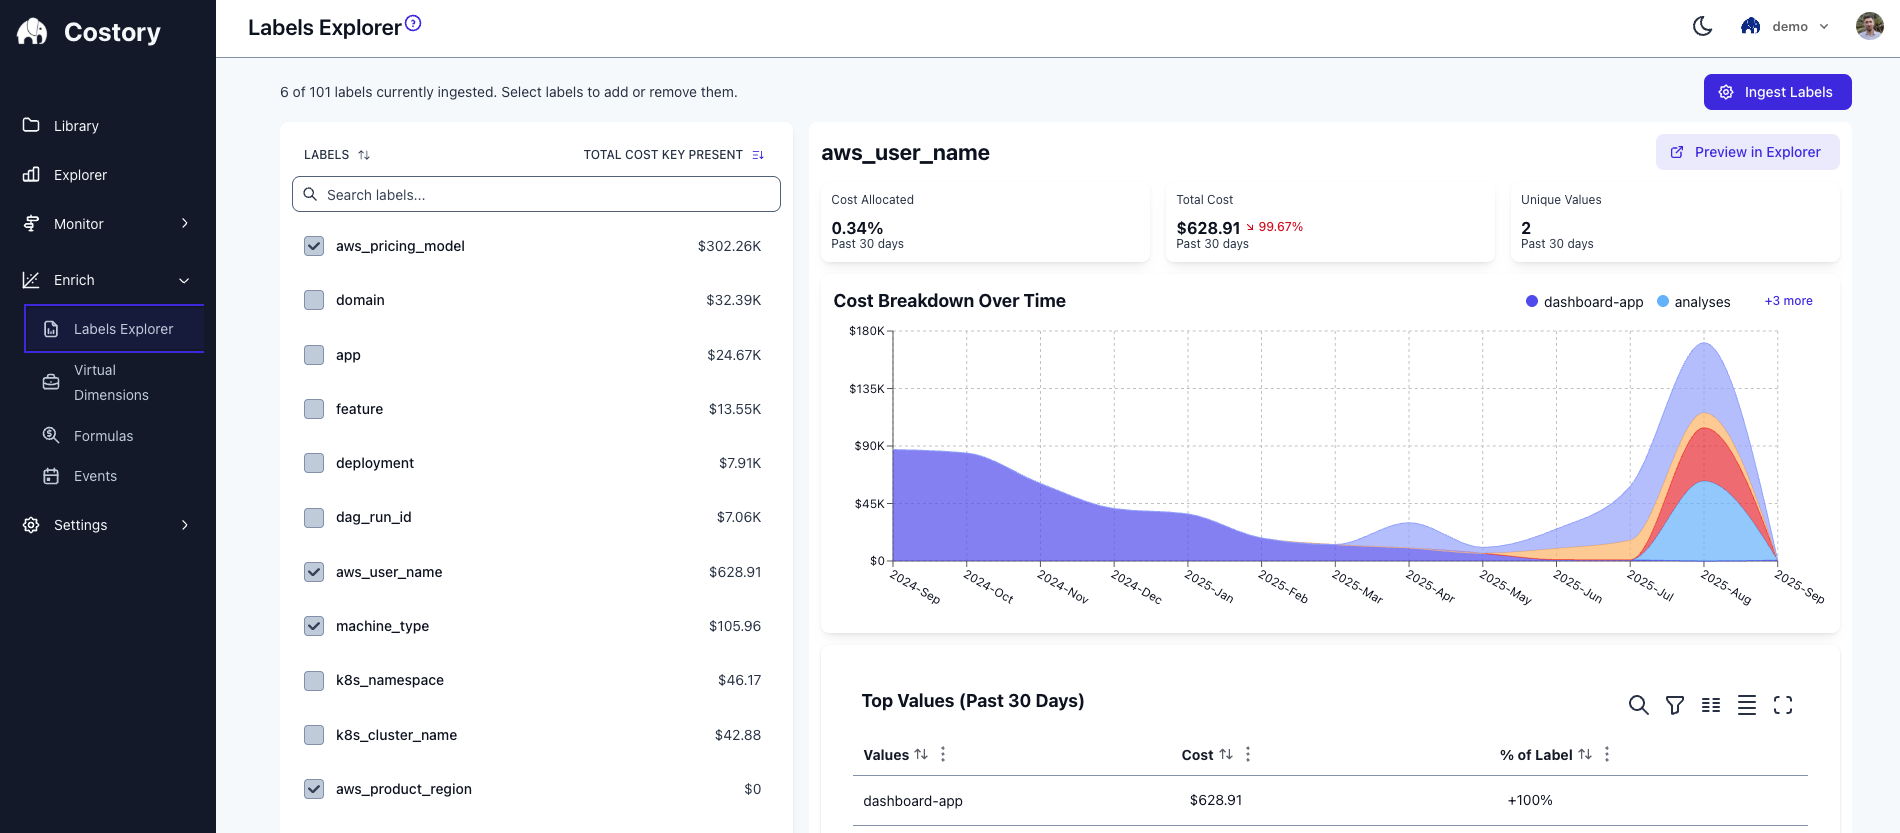Click the help icon beside Labels Explorer

(413, 23)
